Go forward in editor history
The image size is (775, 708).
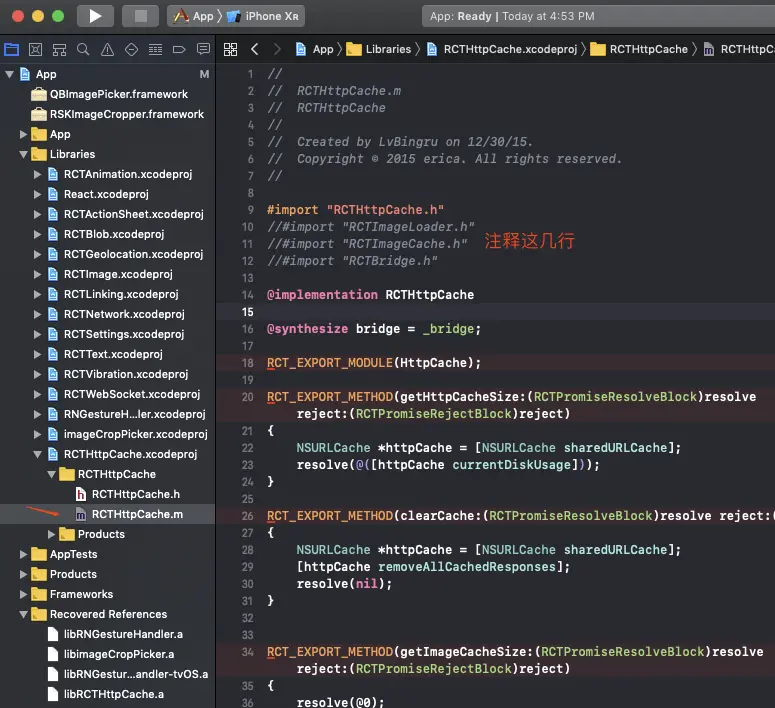(x=277, y=49)
